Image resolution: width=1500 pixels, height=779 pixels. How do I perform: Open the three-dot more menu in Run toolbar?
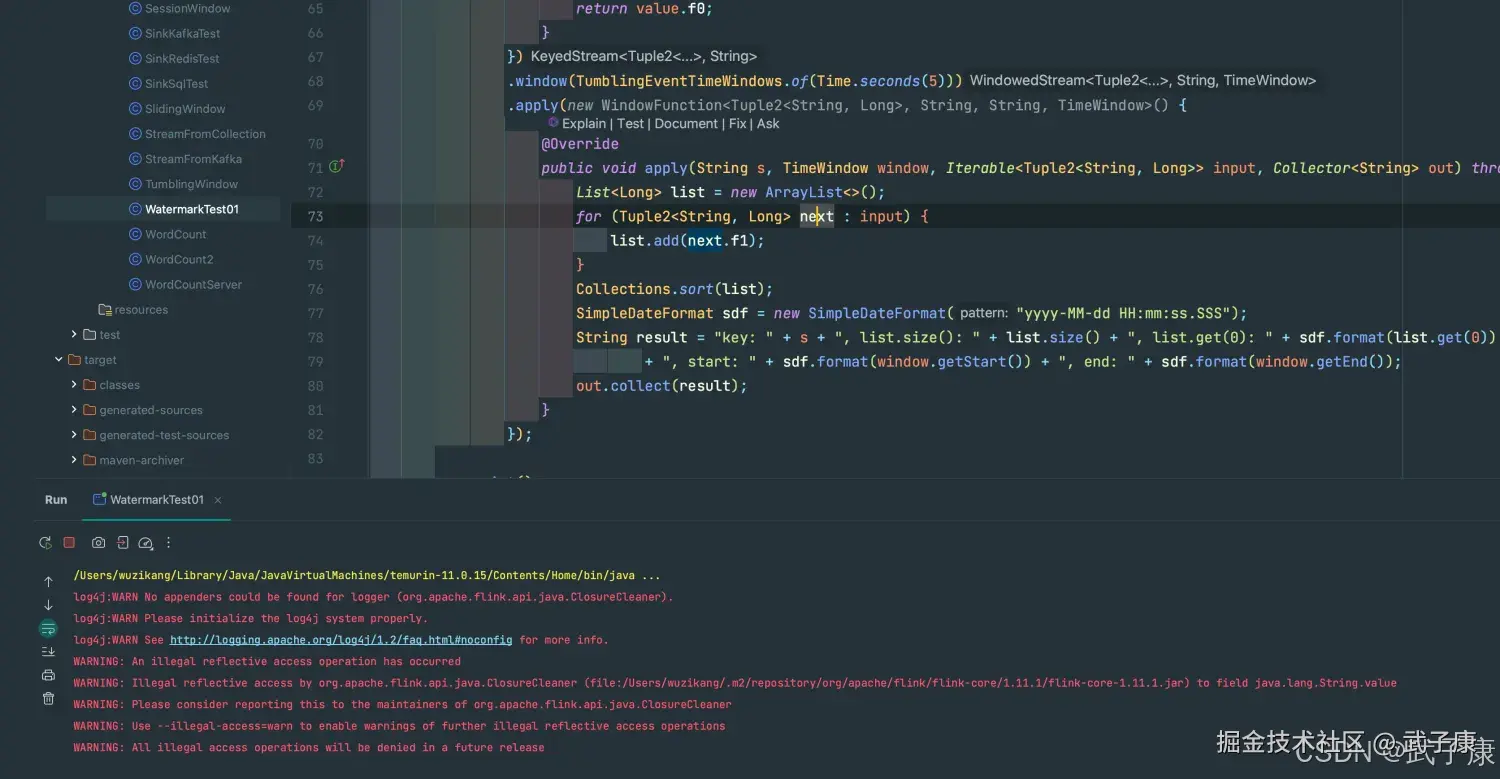coord(168,543)
